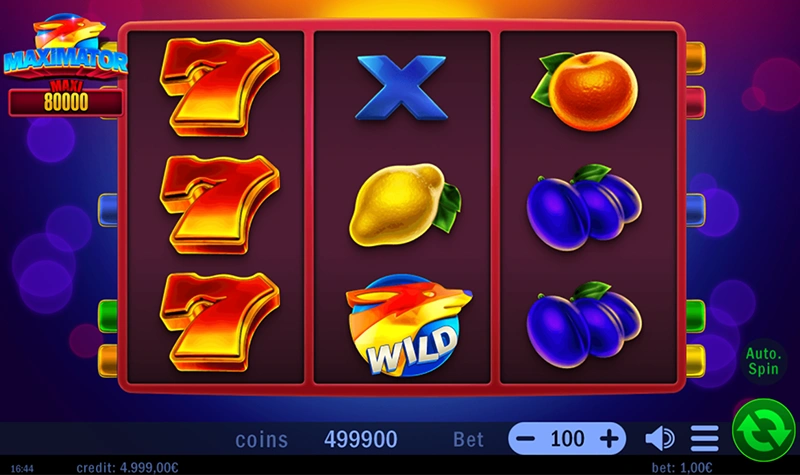Click the middle plum symbol
800x475 pixels.
(x=584, y=207)
